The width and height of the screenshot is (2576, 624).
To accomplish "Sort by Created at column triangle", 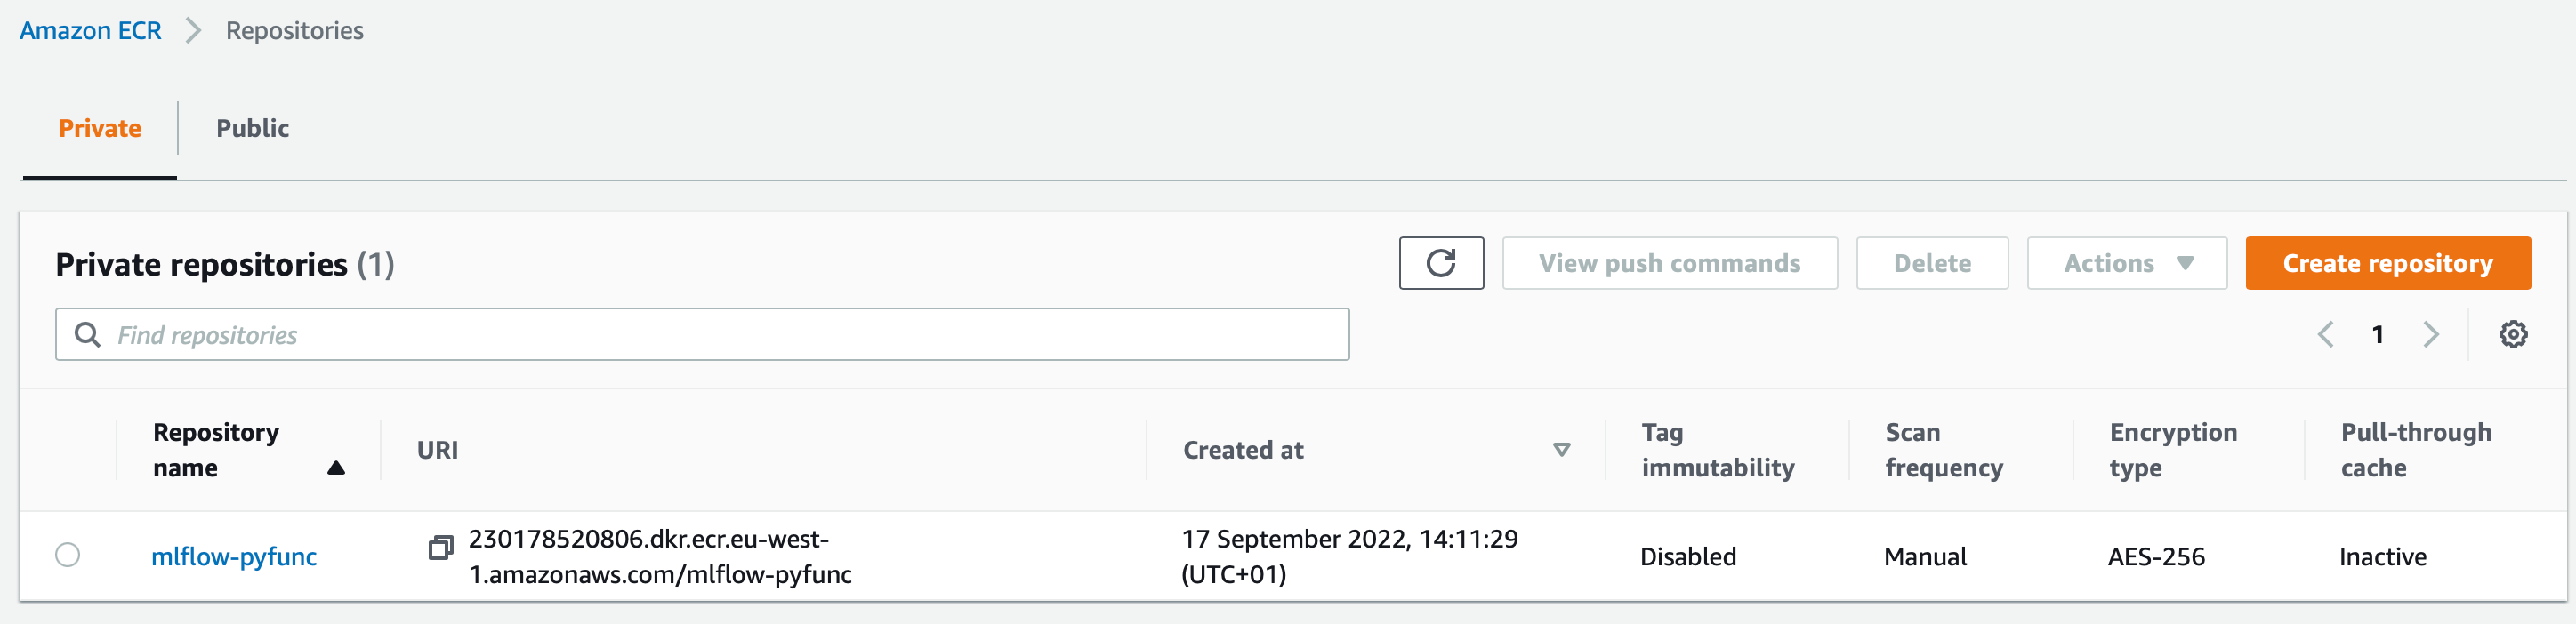I will [1561, 450].
